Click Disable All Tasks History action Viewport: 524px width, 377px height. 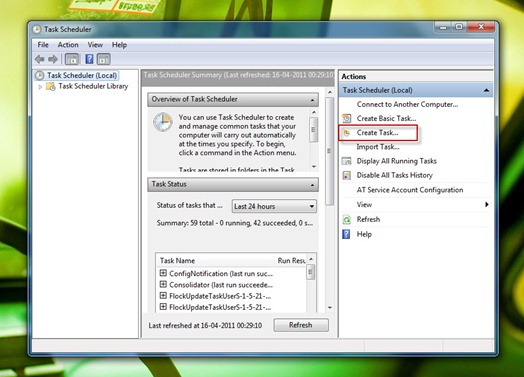394,175
